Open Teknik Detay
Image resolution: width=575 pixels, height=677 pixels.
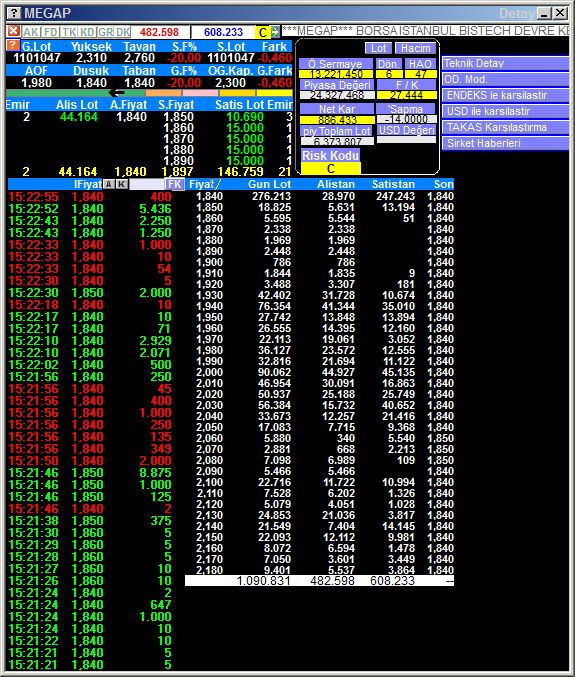point(505,63)
